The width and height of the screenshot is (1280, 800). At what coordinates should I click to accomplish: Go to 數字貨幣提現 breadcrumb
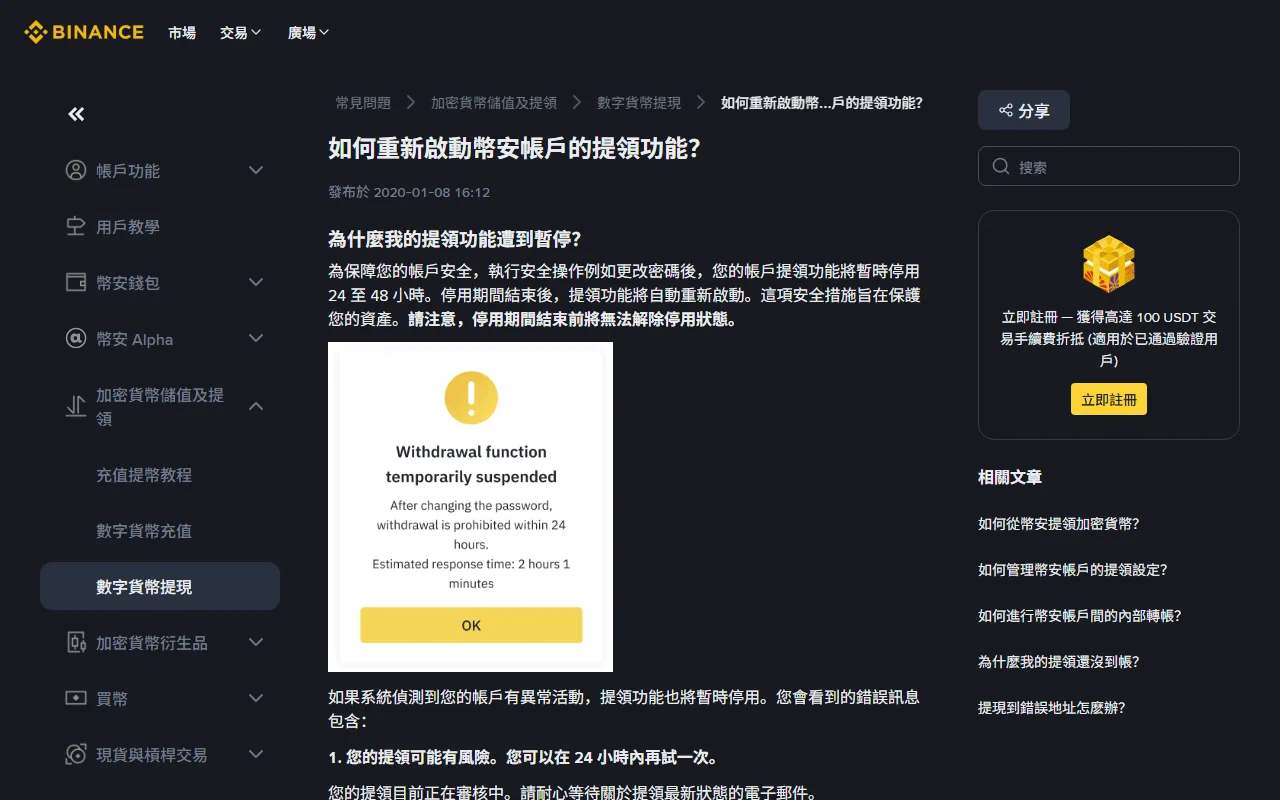point(639,103)
